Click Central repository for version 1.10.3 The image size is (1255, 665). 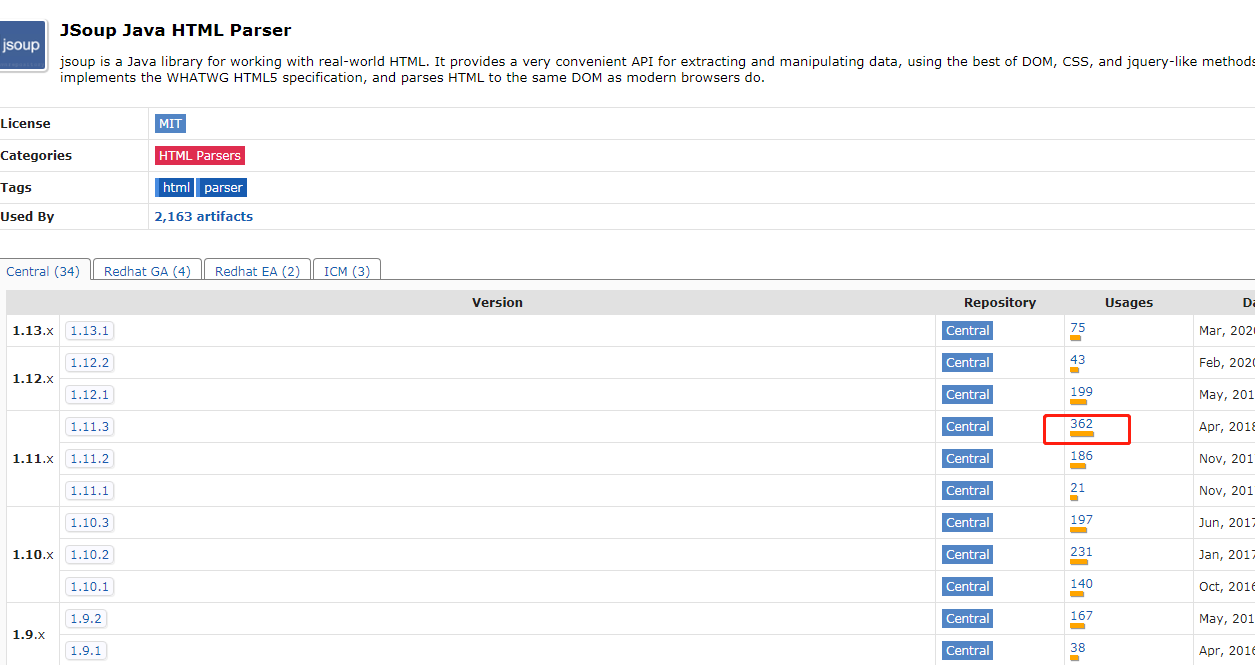click(x=967, y=523)
